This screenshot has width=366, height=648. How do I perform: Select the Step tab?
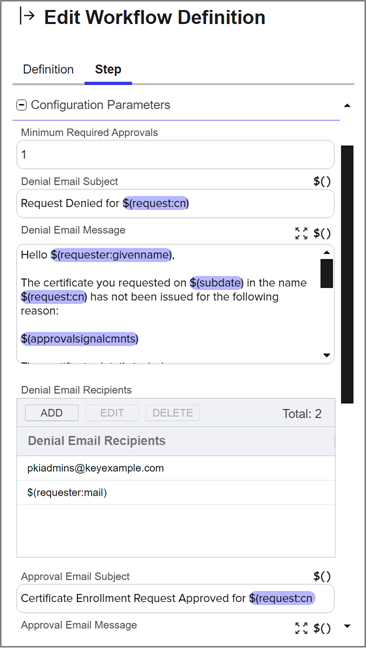coord(108,69)
